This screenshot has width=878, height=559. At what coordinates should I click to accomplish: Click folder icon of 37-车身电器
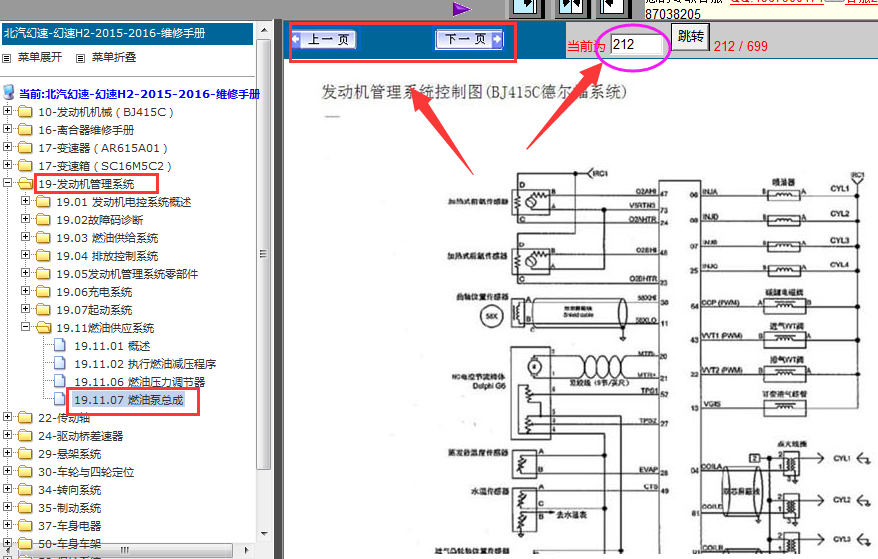(x=25, y=525)
